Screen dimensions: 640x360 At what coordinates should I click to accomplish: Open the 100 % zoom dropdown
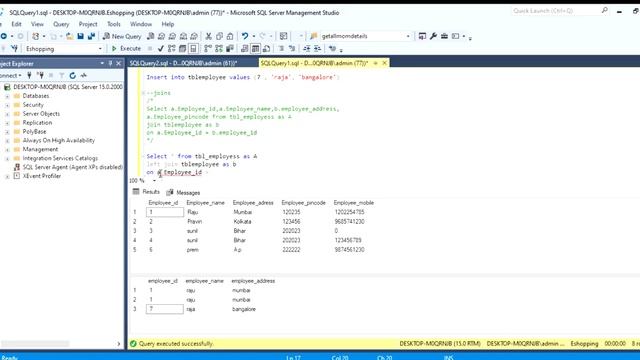154,180
